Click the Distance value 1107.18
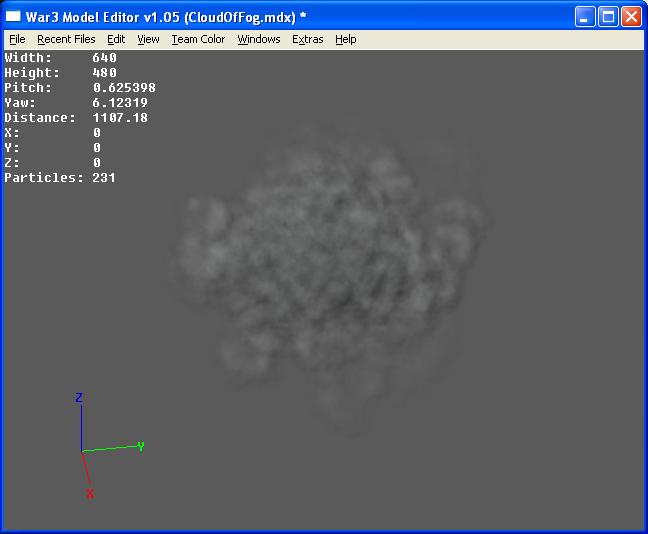 (120, 118)
